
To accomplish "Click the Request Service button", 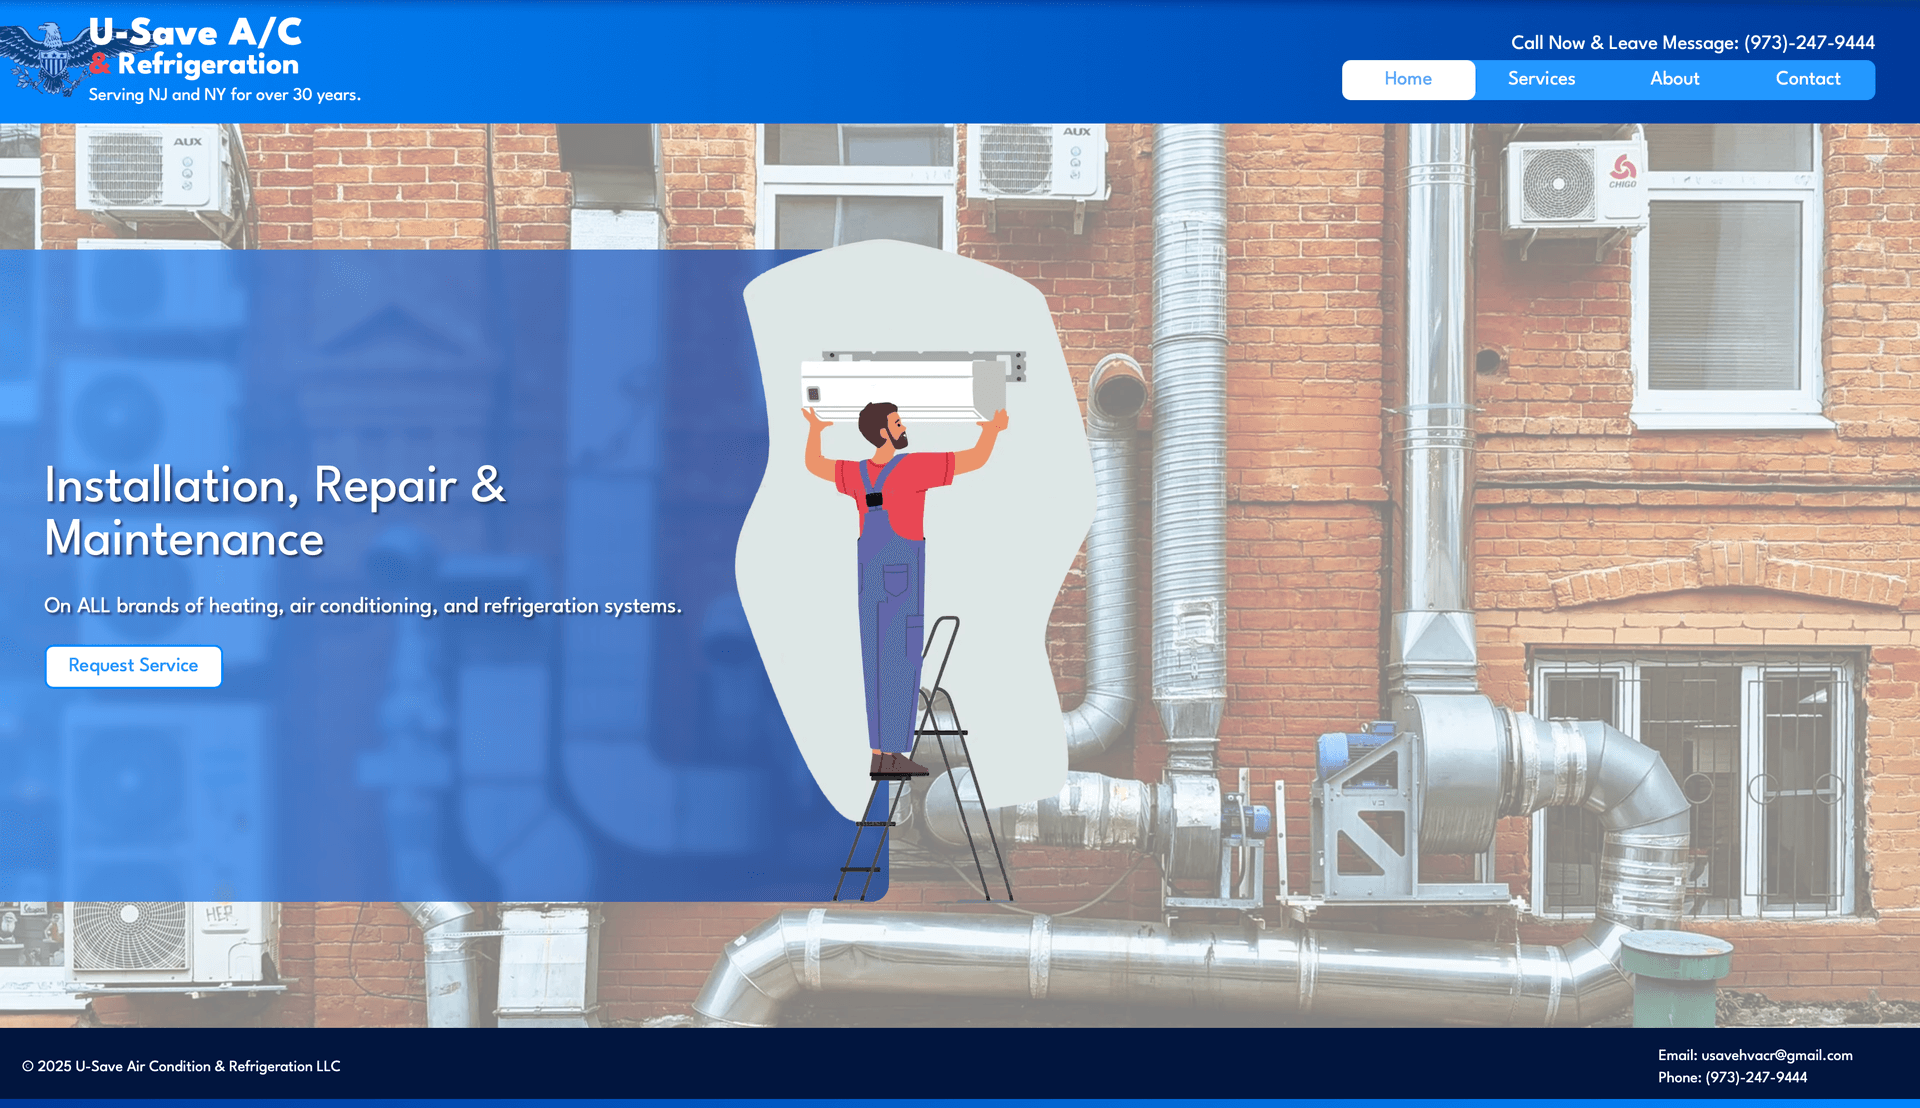I will click(x=133, y=666).
